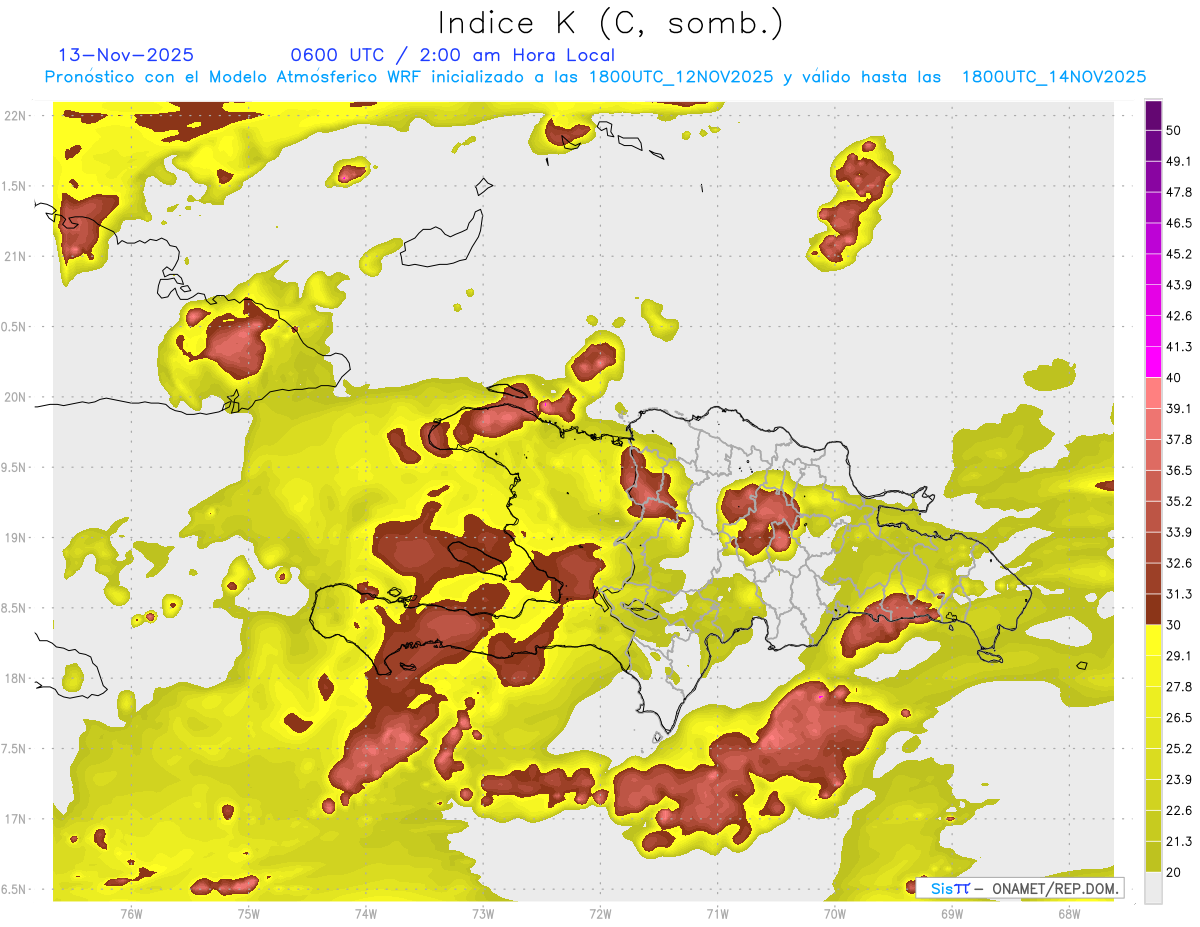
Task: Click the '76W' longitude label
Action: 131,913
